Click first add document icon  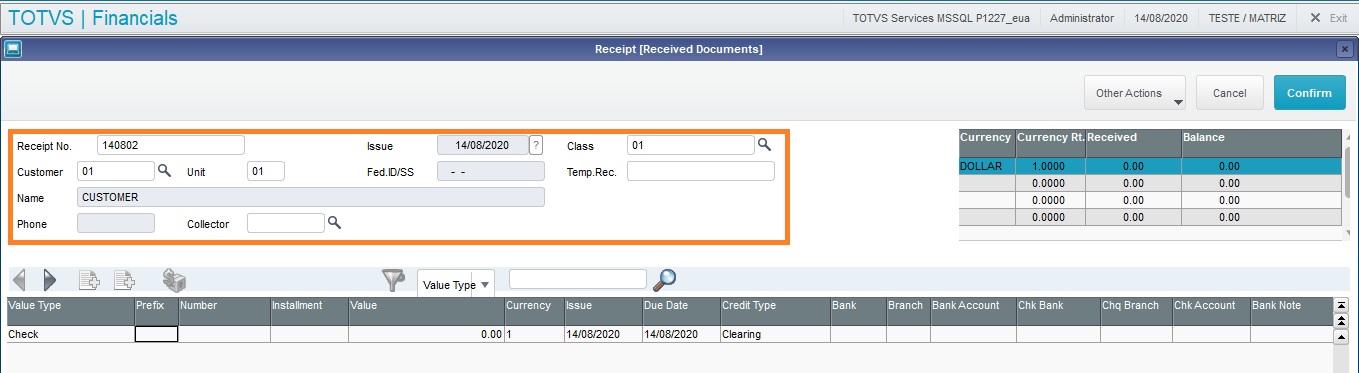coord(89,280)
